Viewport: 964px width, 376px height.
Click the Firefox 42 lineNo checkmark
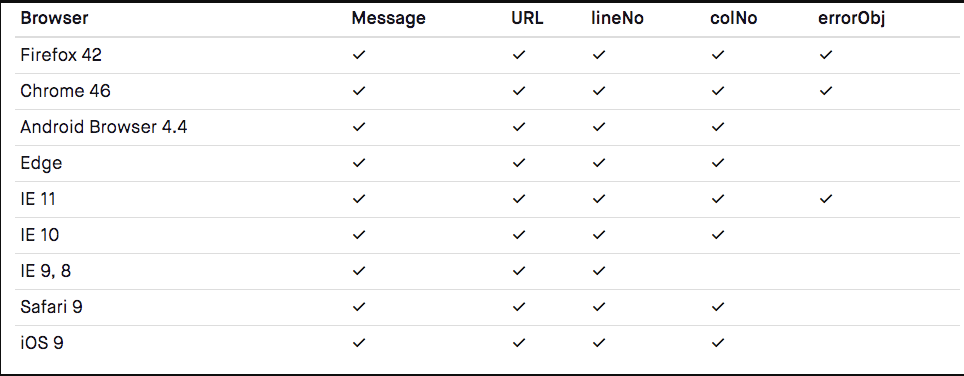(x=599, y=55)
